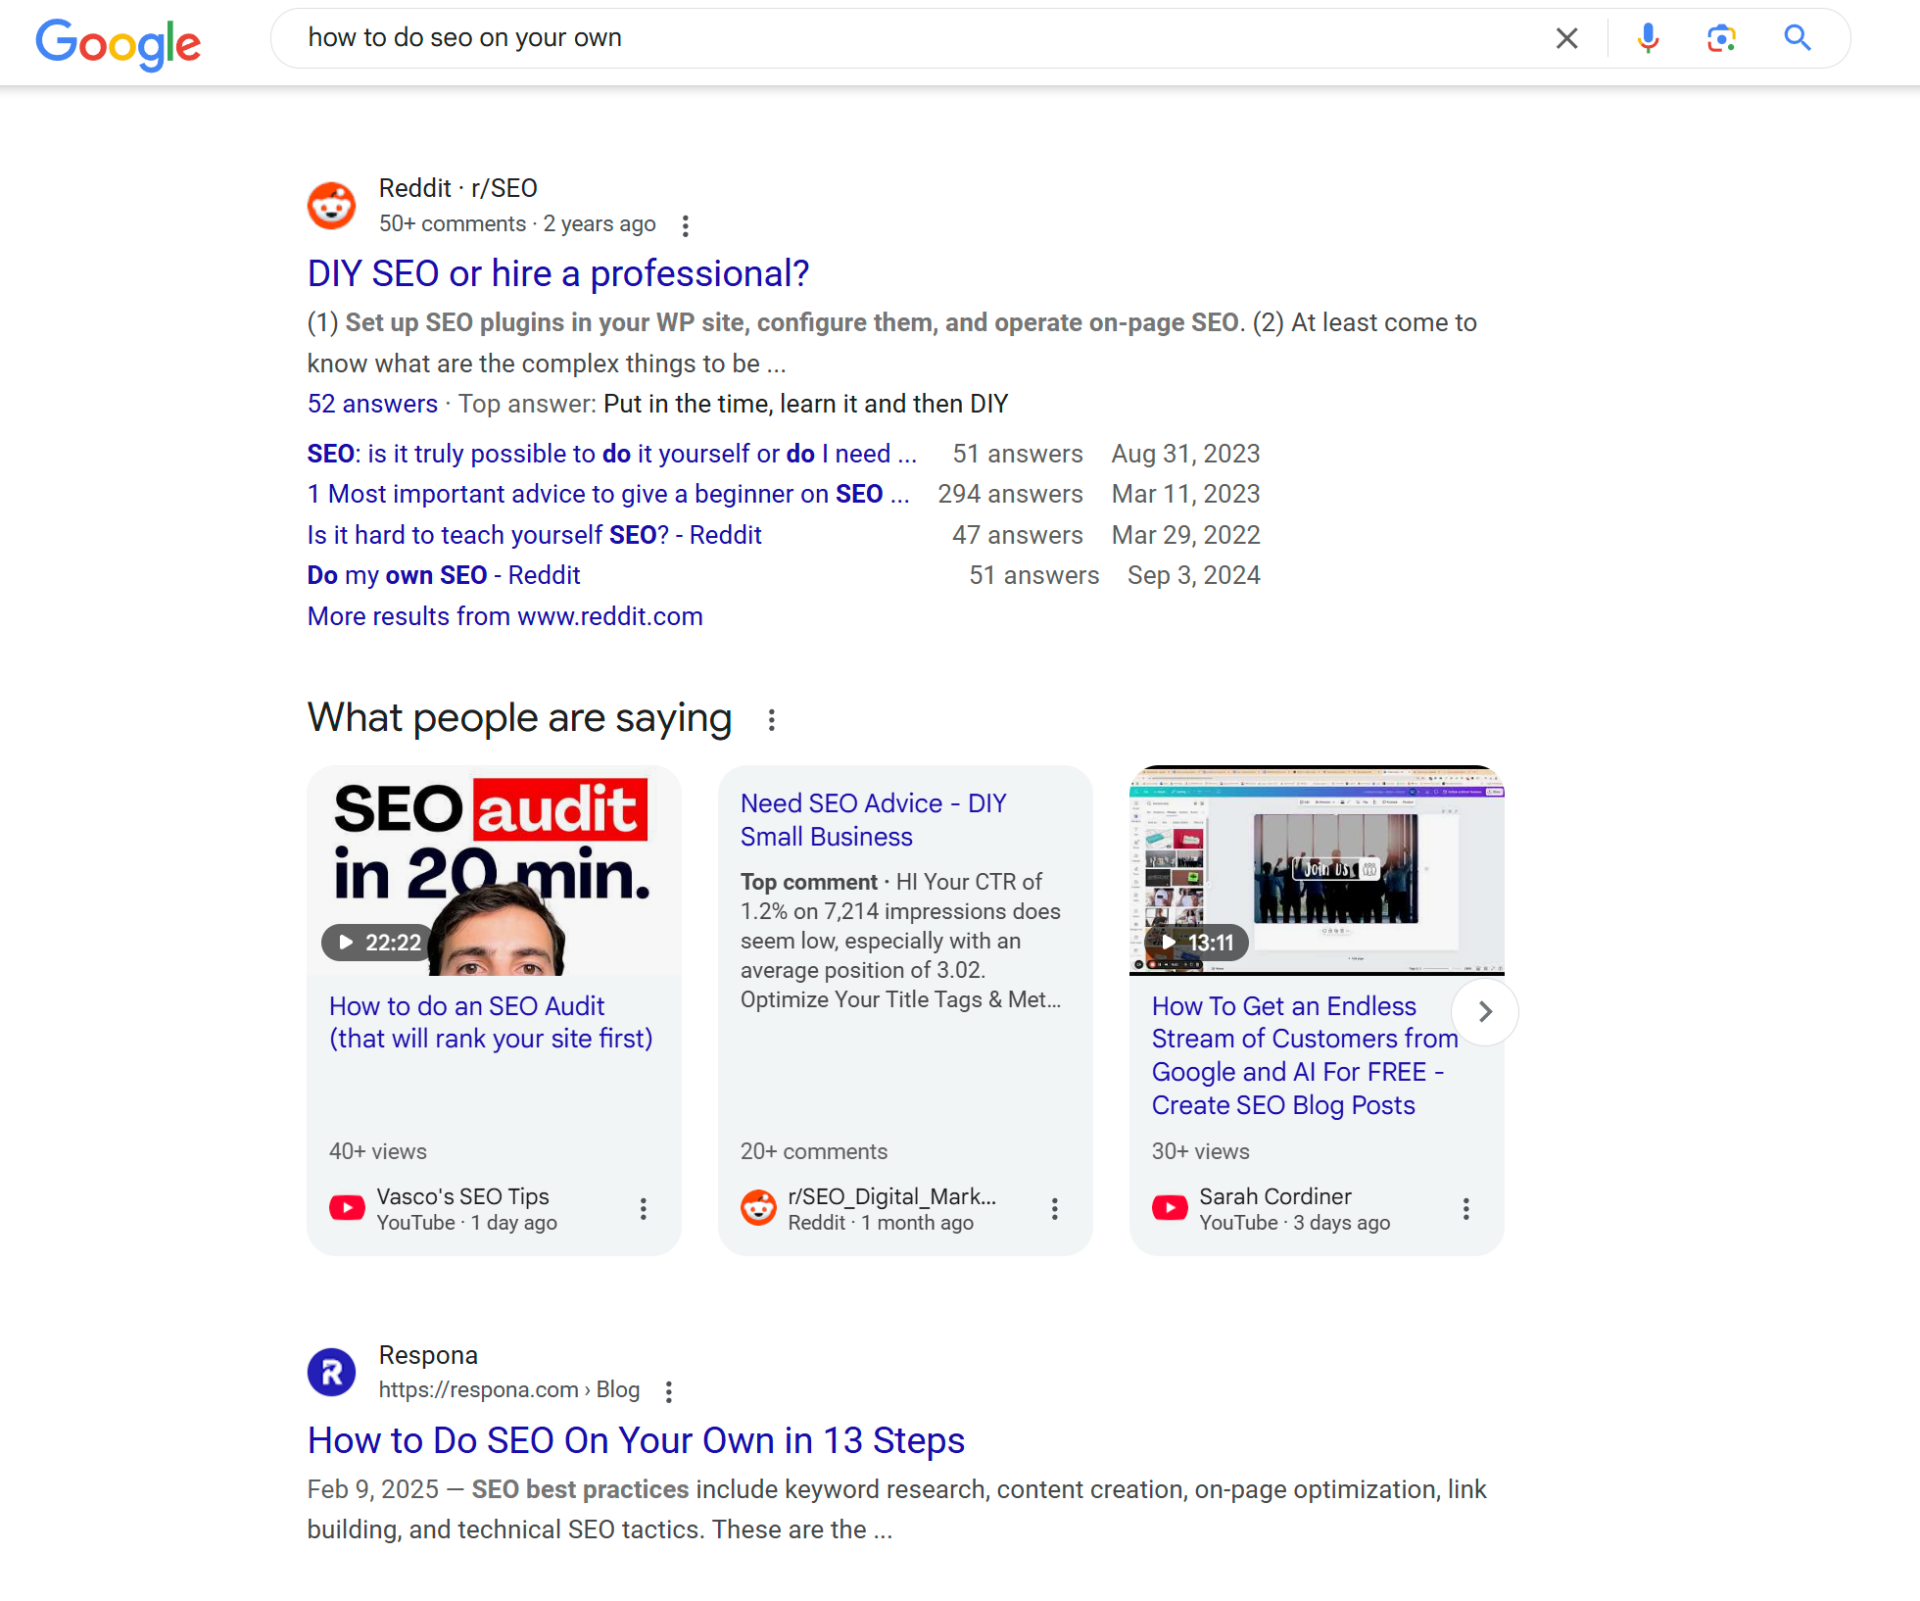
Task: Click the 'Respona' site name
Action: 428,1355
